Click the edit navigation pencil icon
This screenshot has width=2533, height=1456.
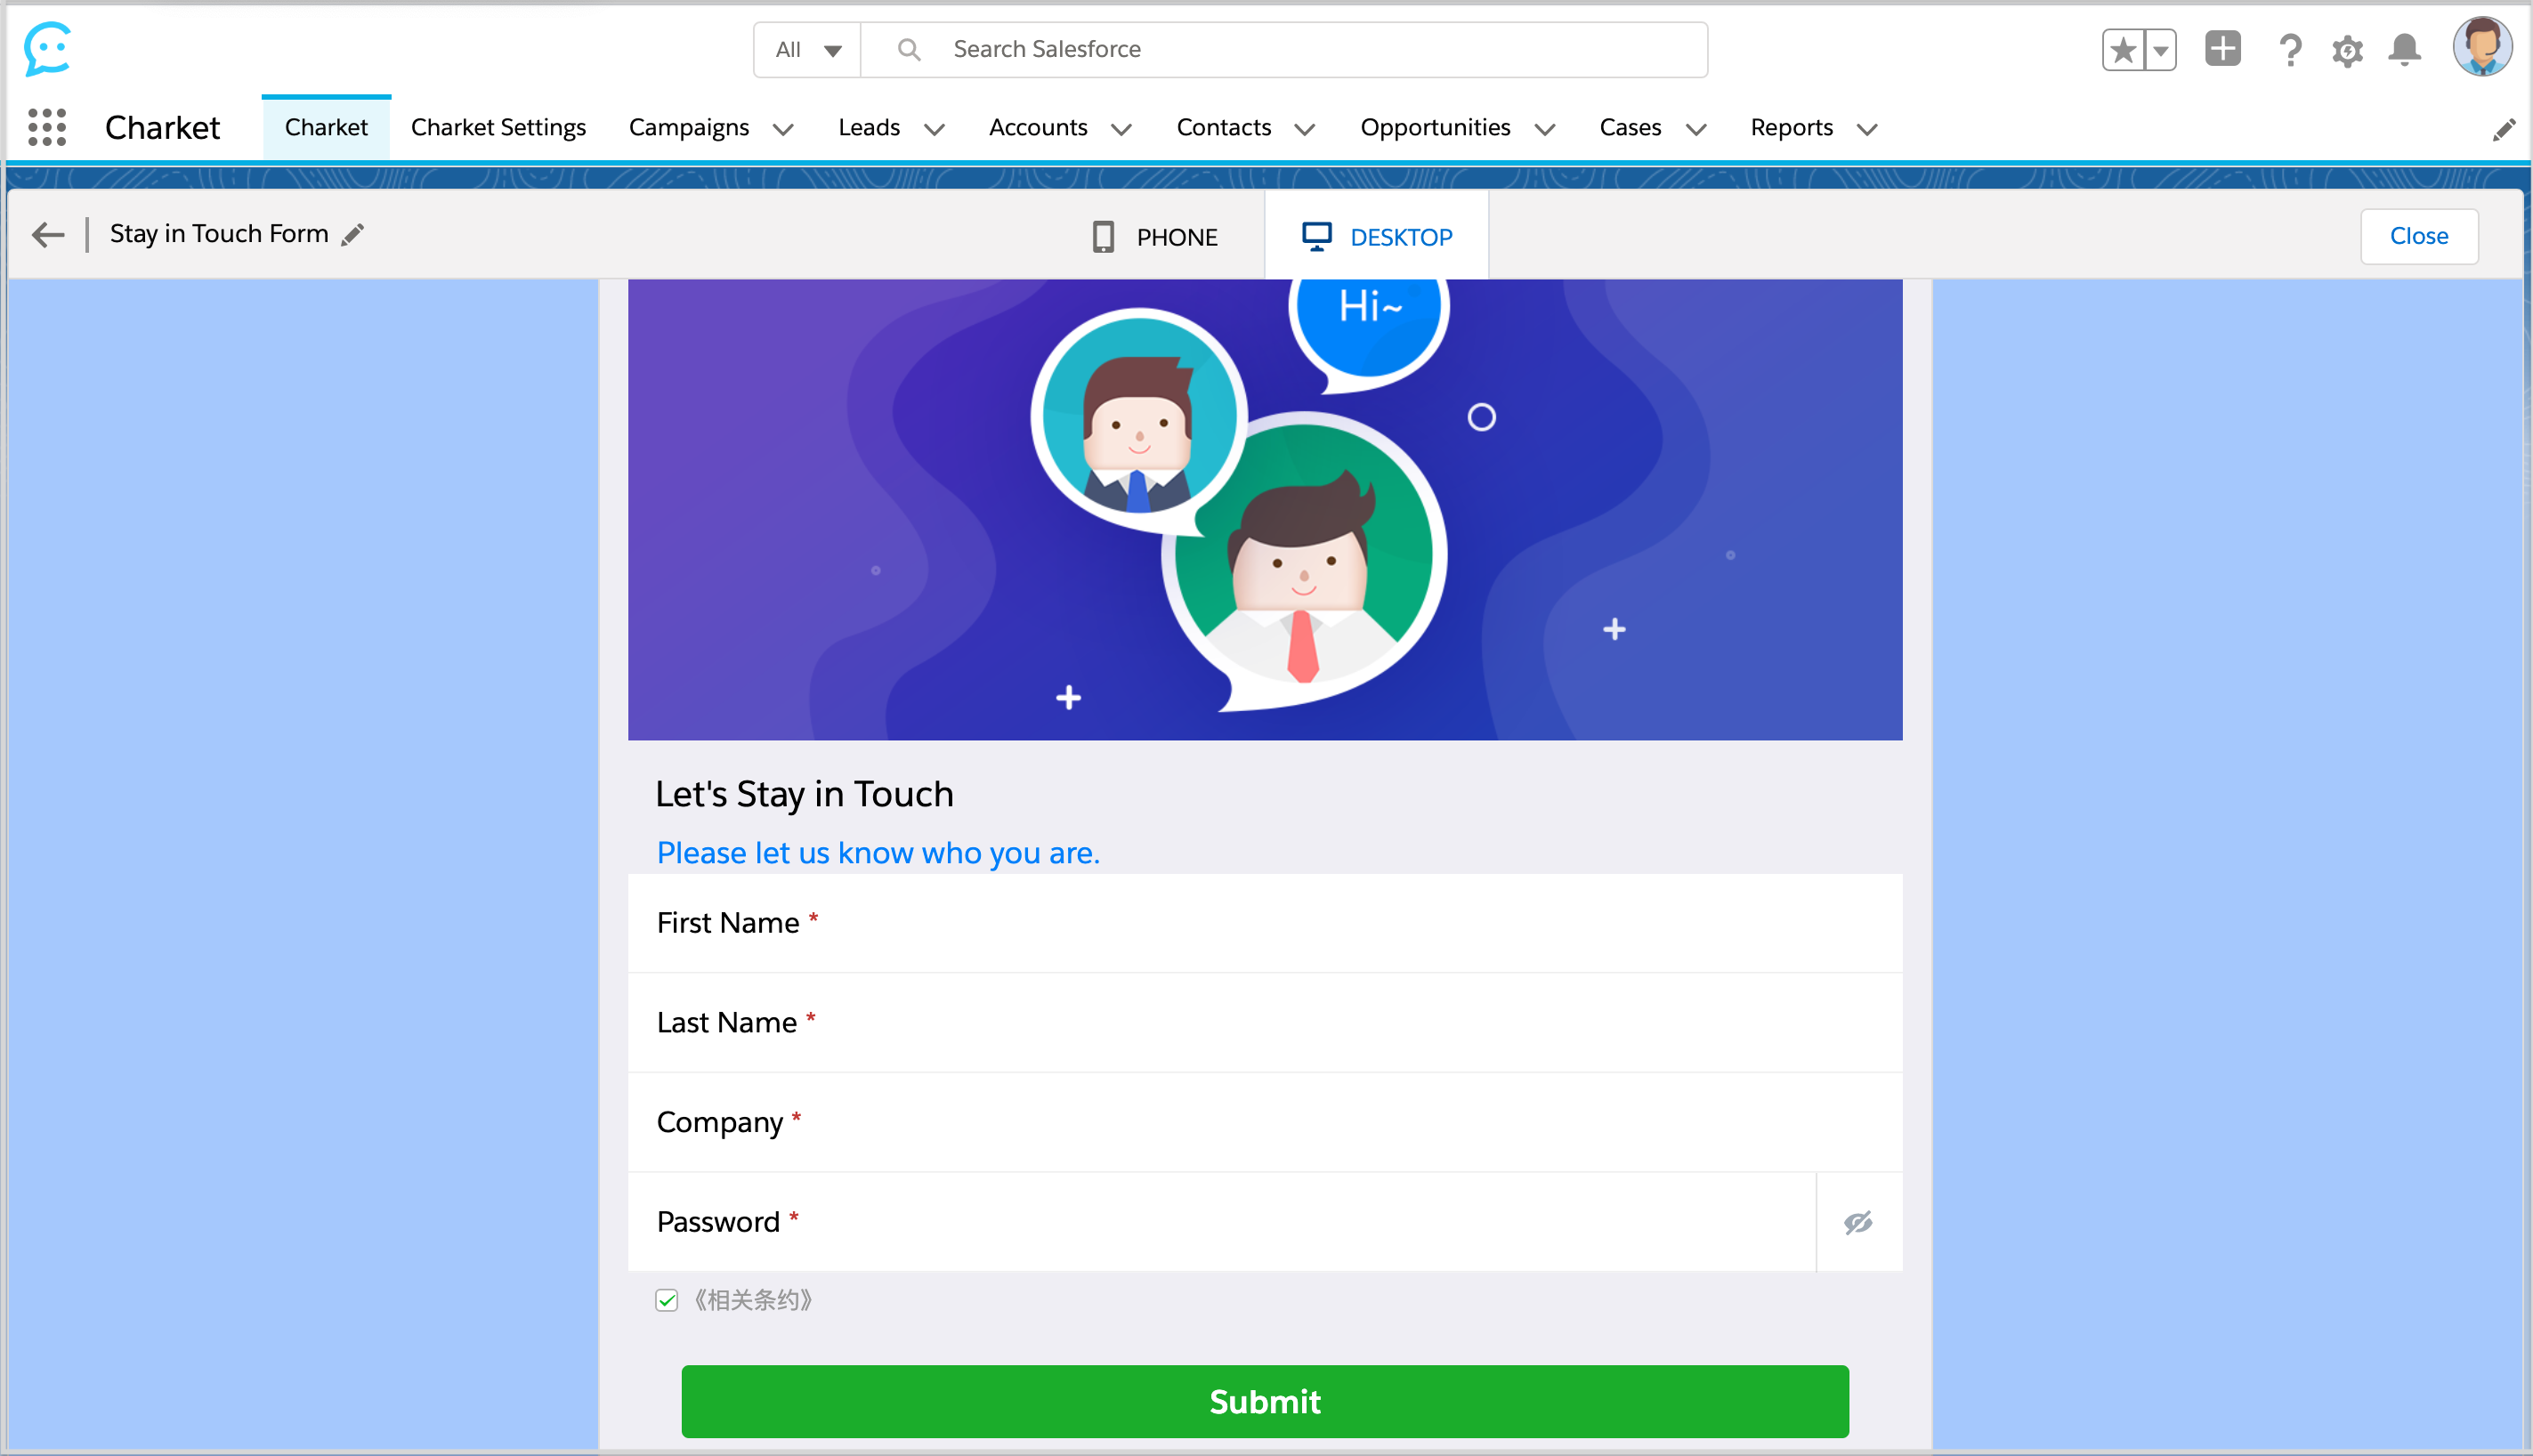coord(2503,130)
